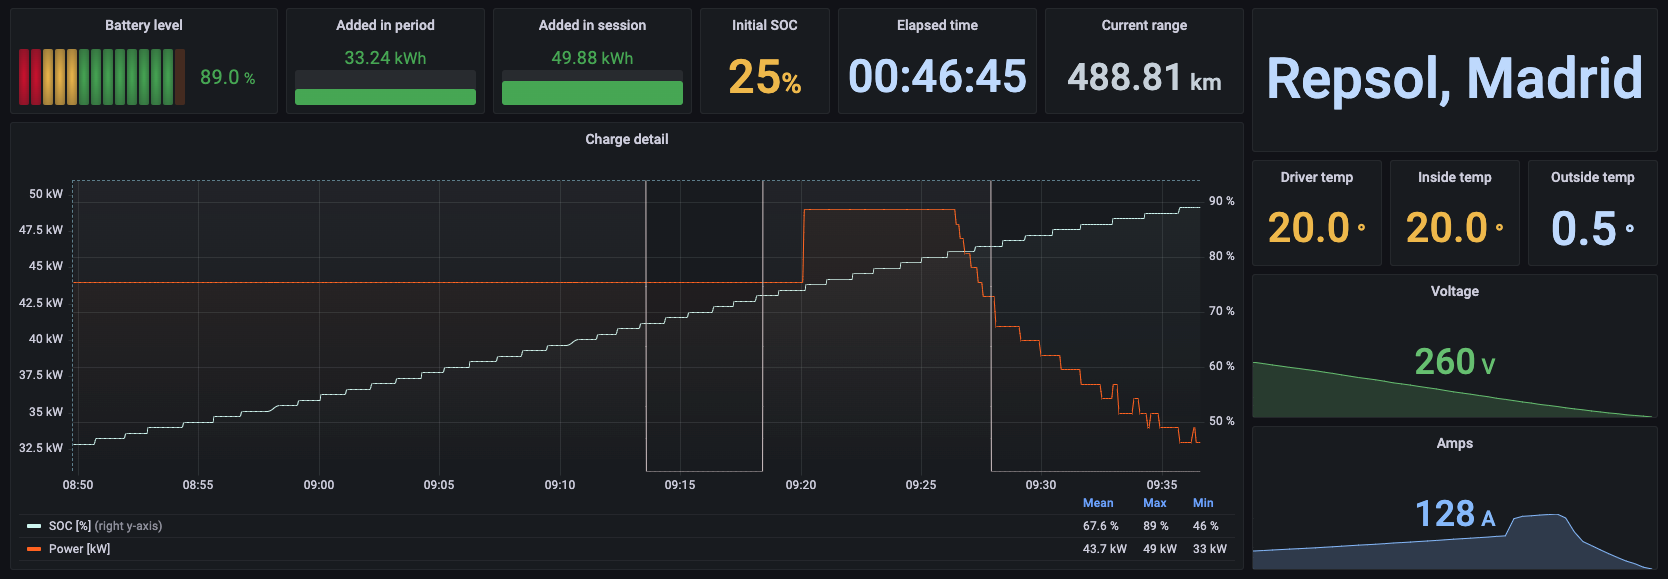Click the 70 % right axis label
The width and height of the screenshot is (1668, 579).
coord(1221,311)
